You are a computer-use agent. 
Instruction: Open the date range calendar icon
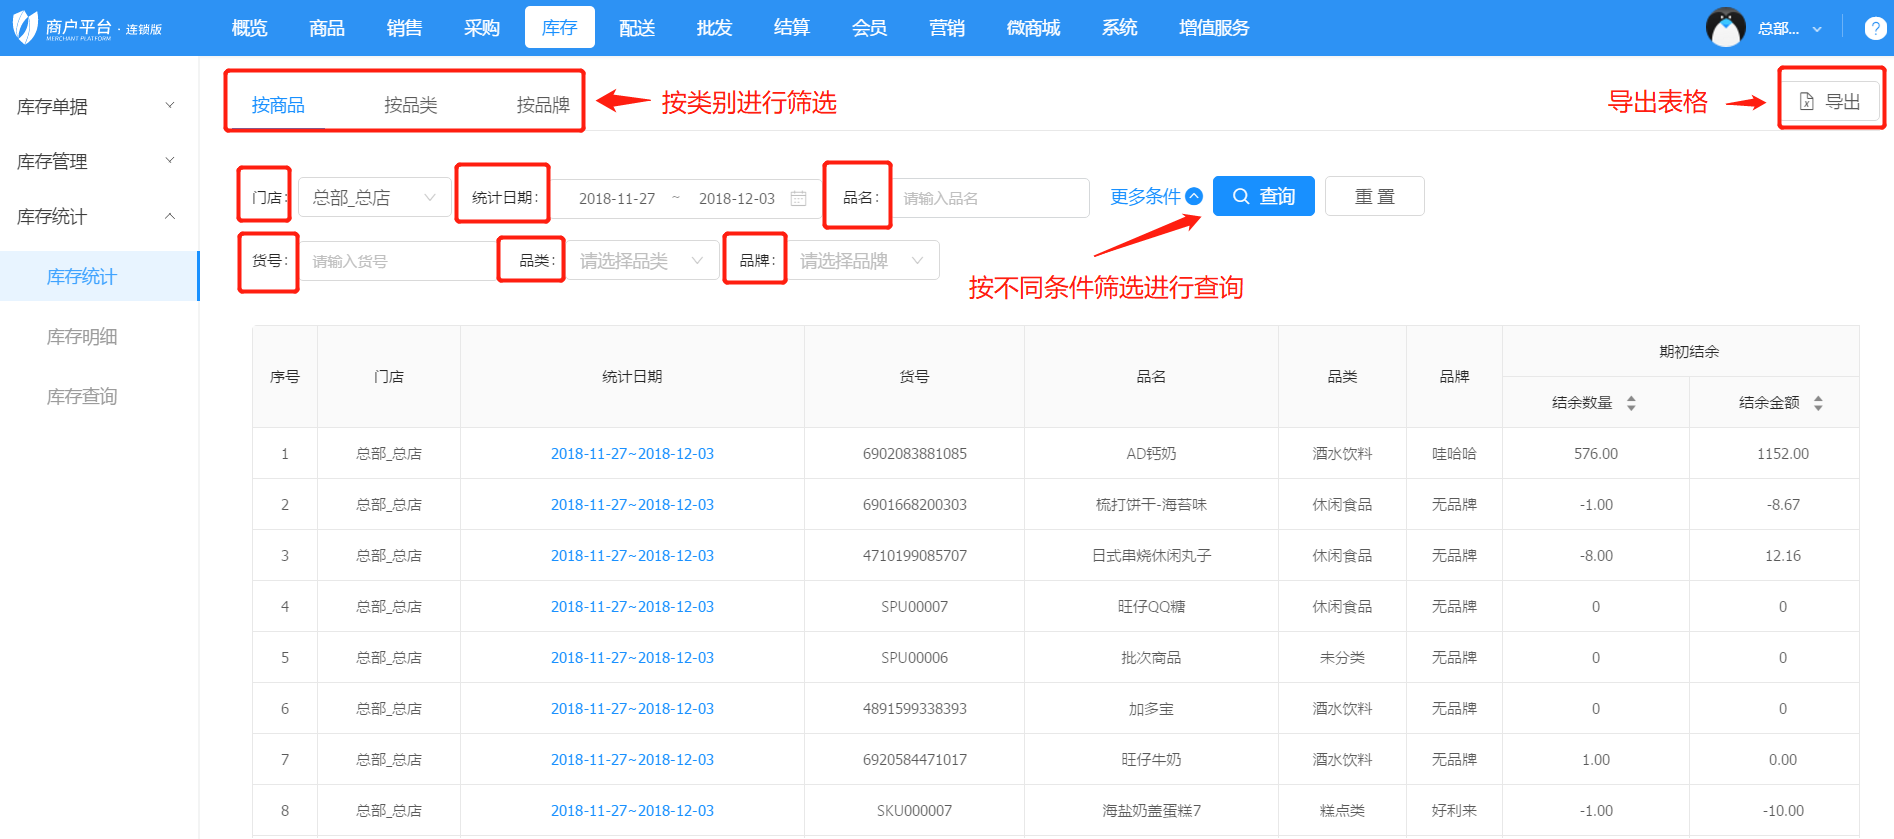(798, 198)
